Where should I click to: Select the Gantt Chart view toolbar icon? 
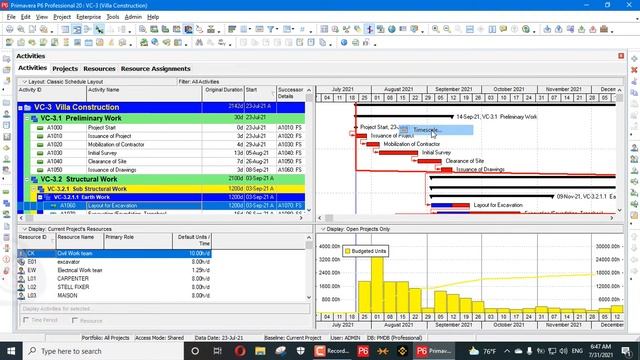point(77,29)
